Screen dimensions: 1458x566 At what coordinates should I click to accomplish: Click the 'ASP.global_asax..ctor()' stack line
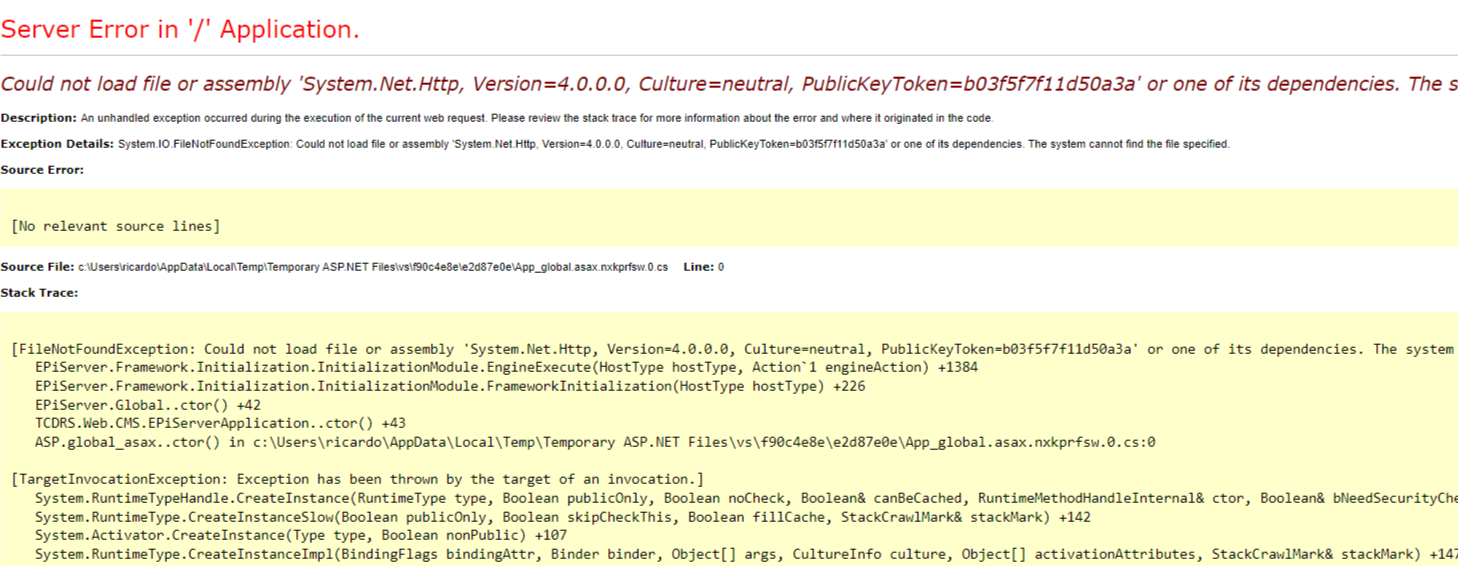[x=595, y=441]
